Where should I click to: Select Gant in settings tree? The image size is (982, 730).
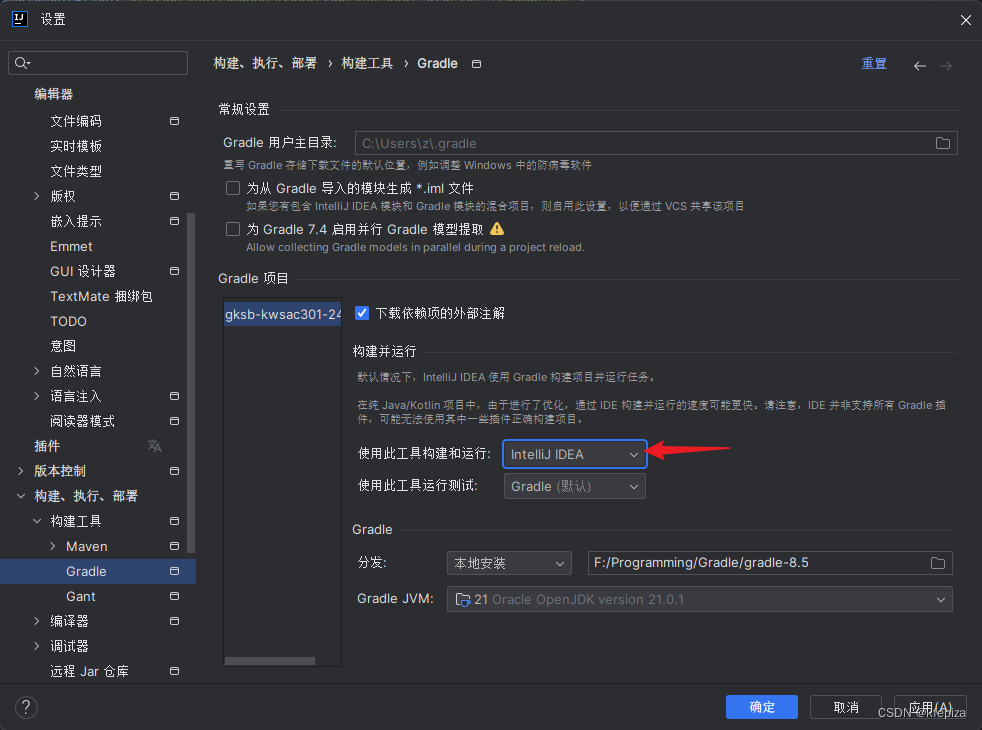[81, 596]
